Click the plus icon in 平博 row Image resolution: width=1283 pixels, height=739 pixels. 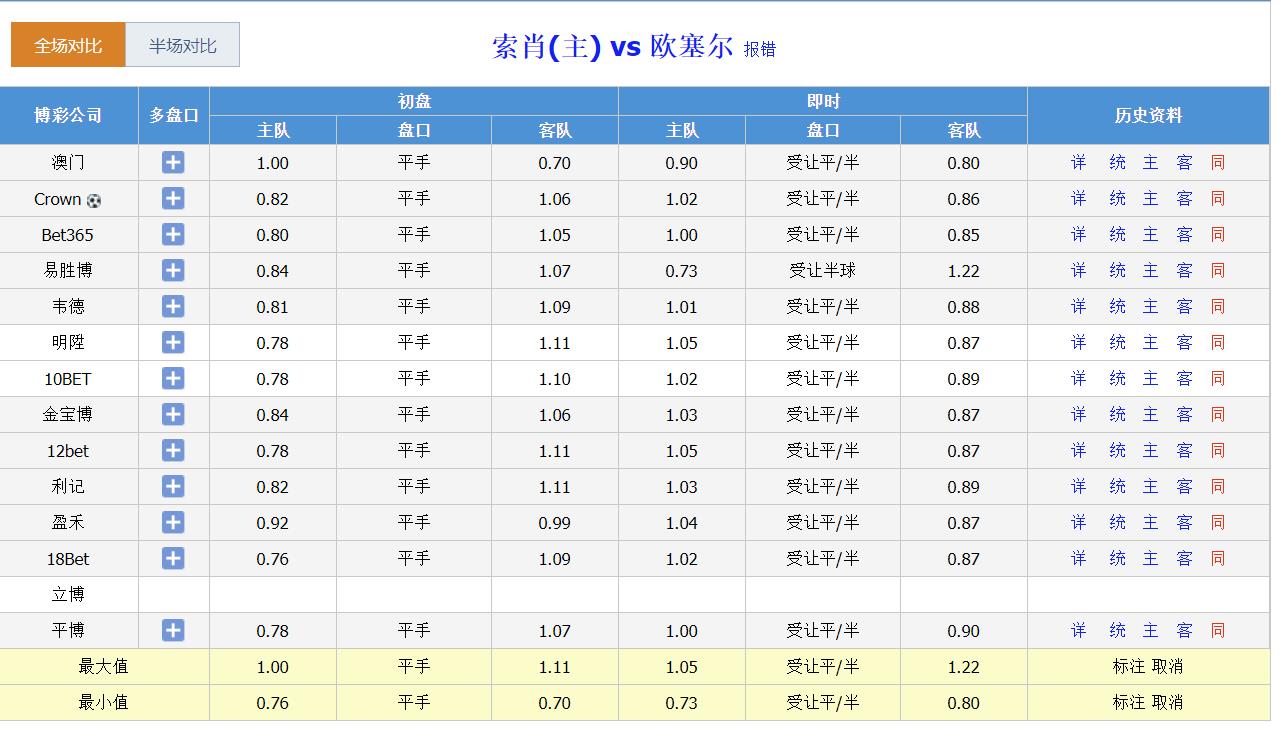coord(173,631)
